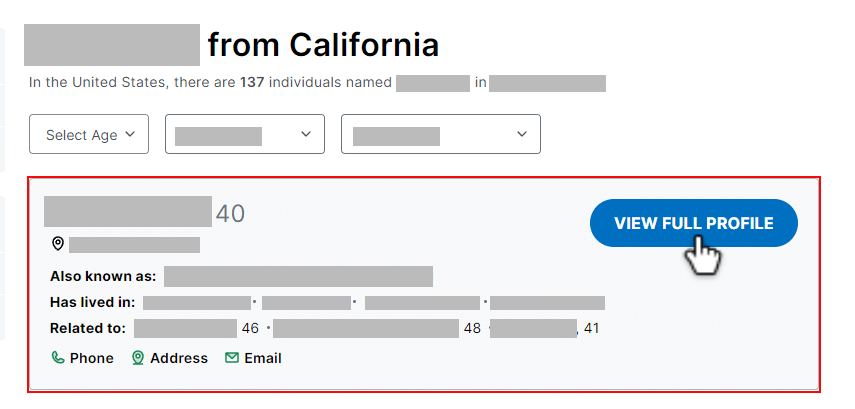Click the green Address map marker icon
The height and width of the screenshot is (409, 855).
[x=138, y=358]
